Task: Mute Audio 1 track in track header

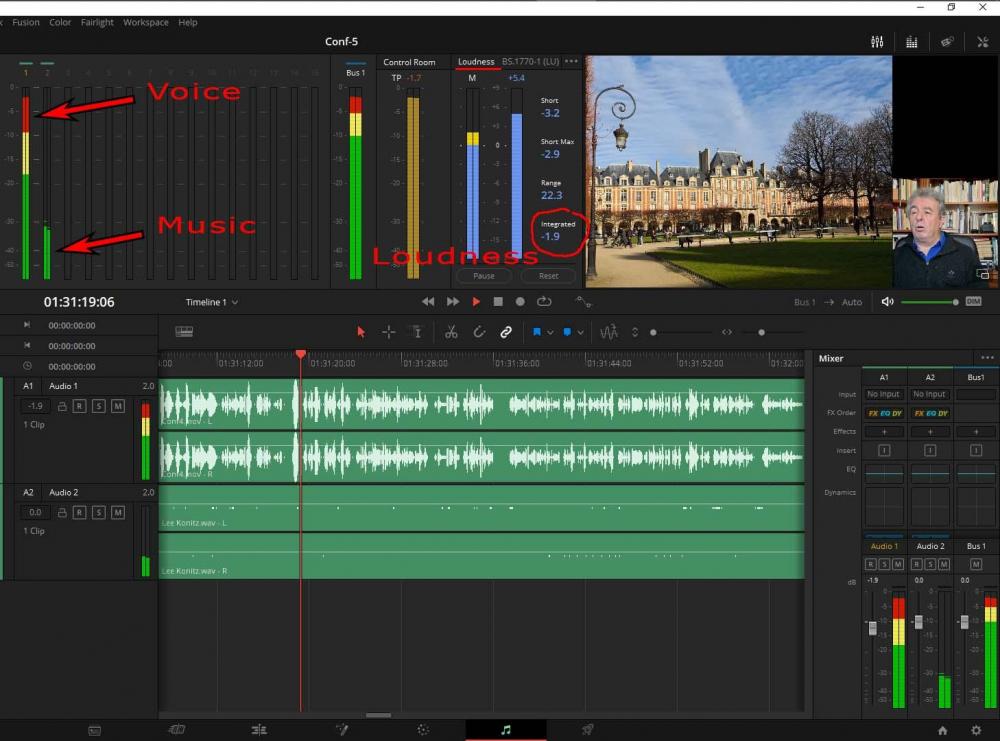Action: pyautogui.click(x=118, y=406)
